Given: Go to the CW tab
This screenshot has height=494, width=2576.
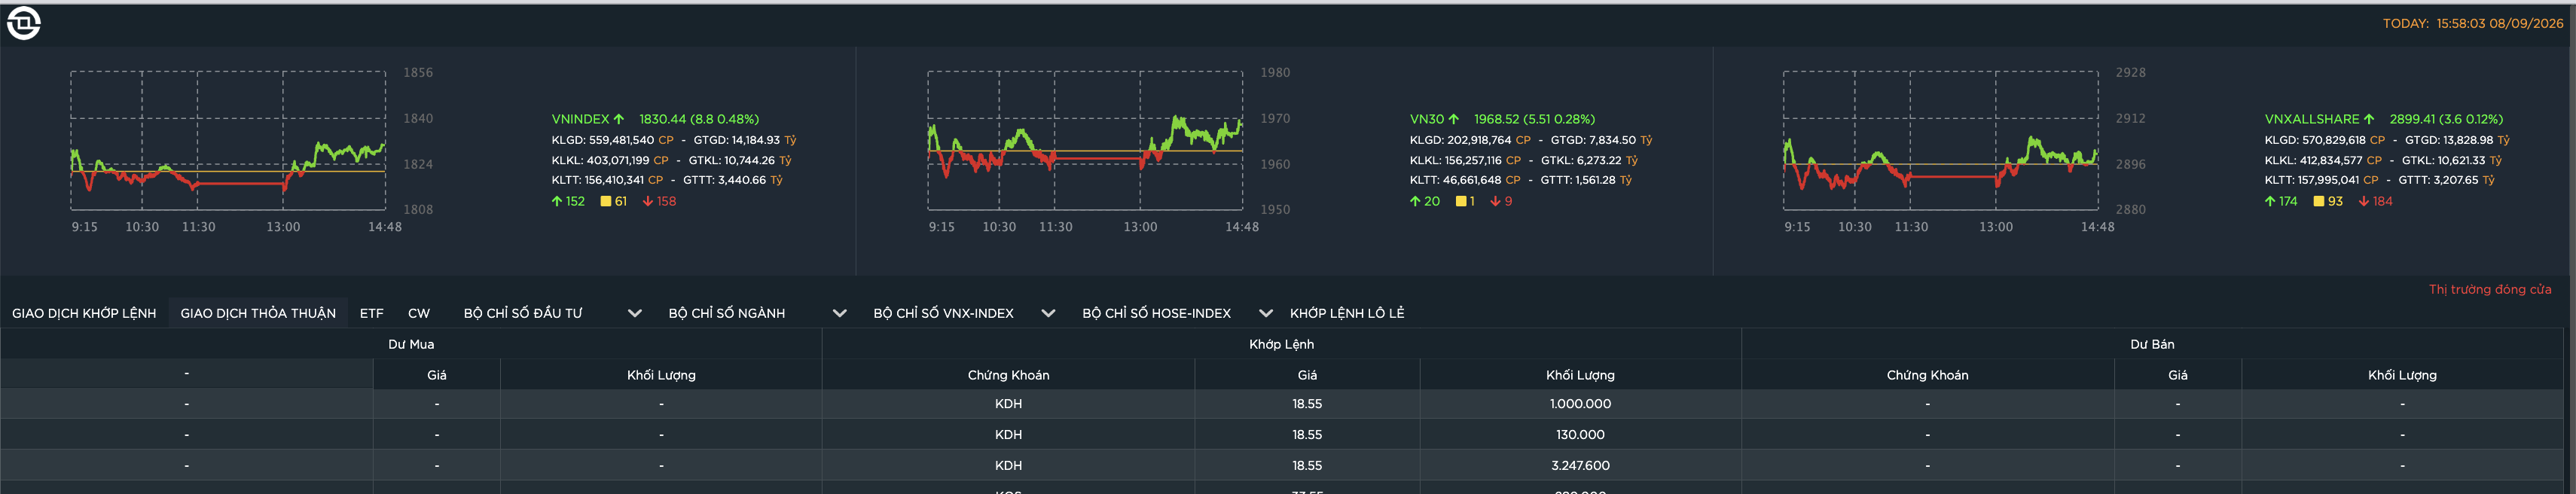Looking at the screenshot, I should coord(419,313).
